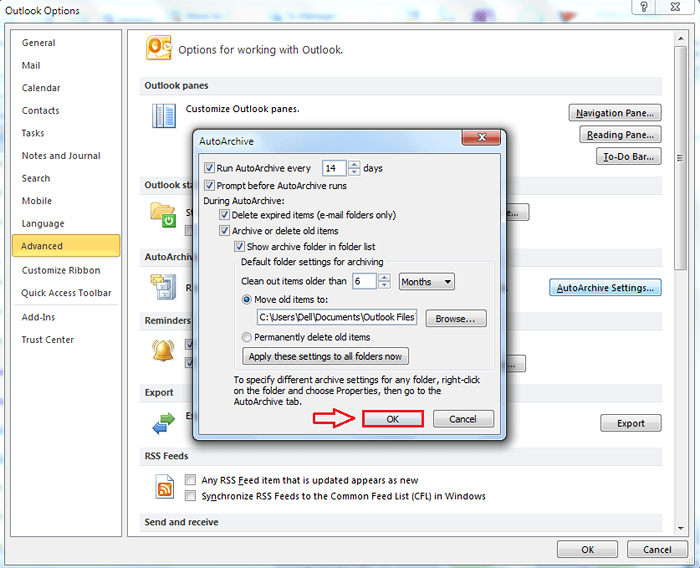This screenshot has width=700, height=568.
Task: Click Cancel in the AutoArchive dialog
Action: tap(463, 419)
